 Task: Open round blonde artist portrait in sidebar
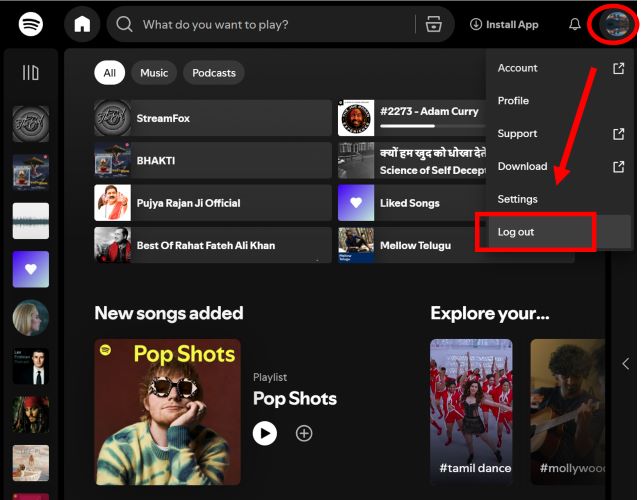pyautogui.click(x=30, y=318)
